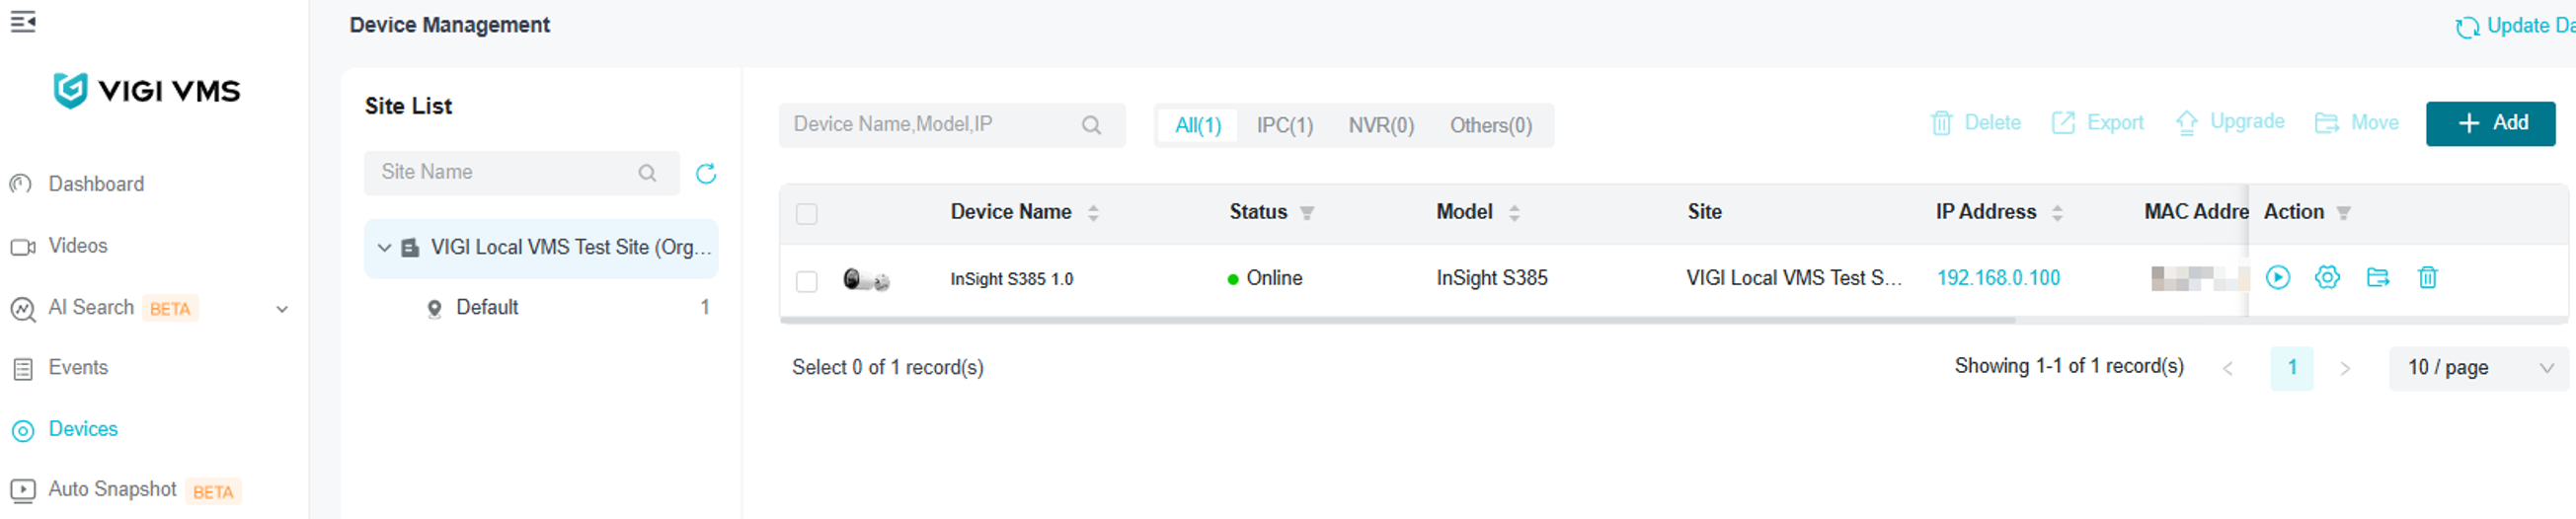Image resolution: width=2576 pixels, height=519 pixels.
Task: Go to previous page arrow
Action: point(2227,369)
